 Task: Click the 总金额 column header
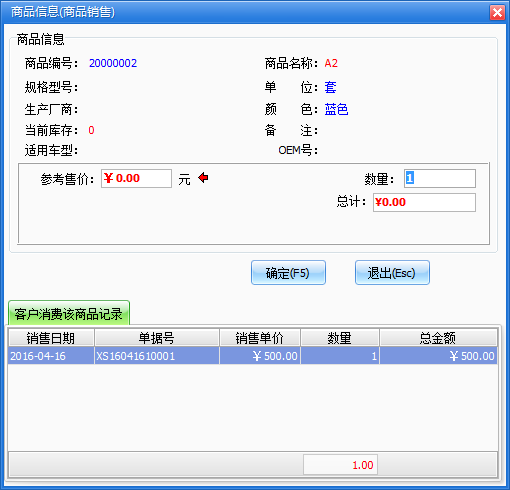pyautogui.click(x=438, y=338)
